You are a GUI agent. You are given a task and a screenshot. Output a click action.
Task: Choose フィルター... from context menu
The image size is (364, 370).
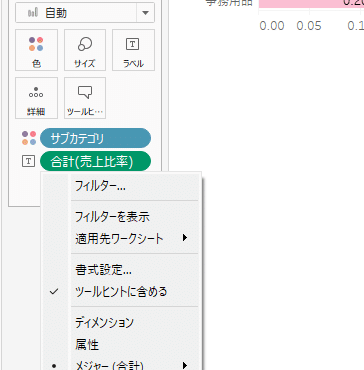point(122,186)
